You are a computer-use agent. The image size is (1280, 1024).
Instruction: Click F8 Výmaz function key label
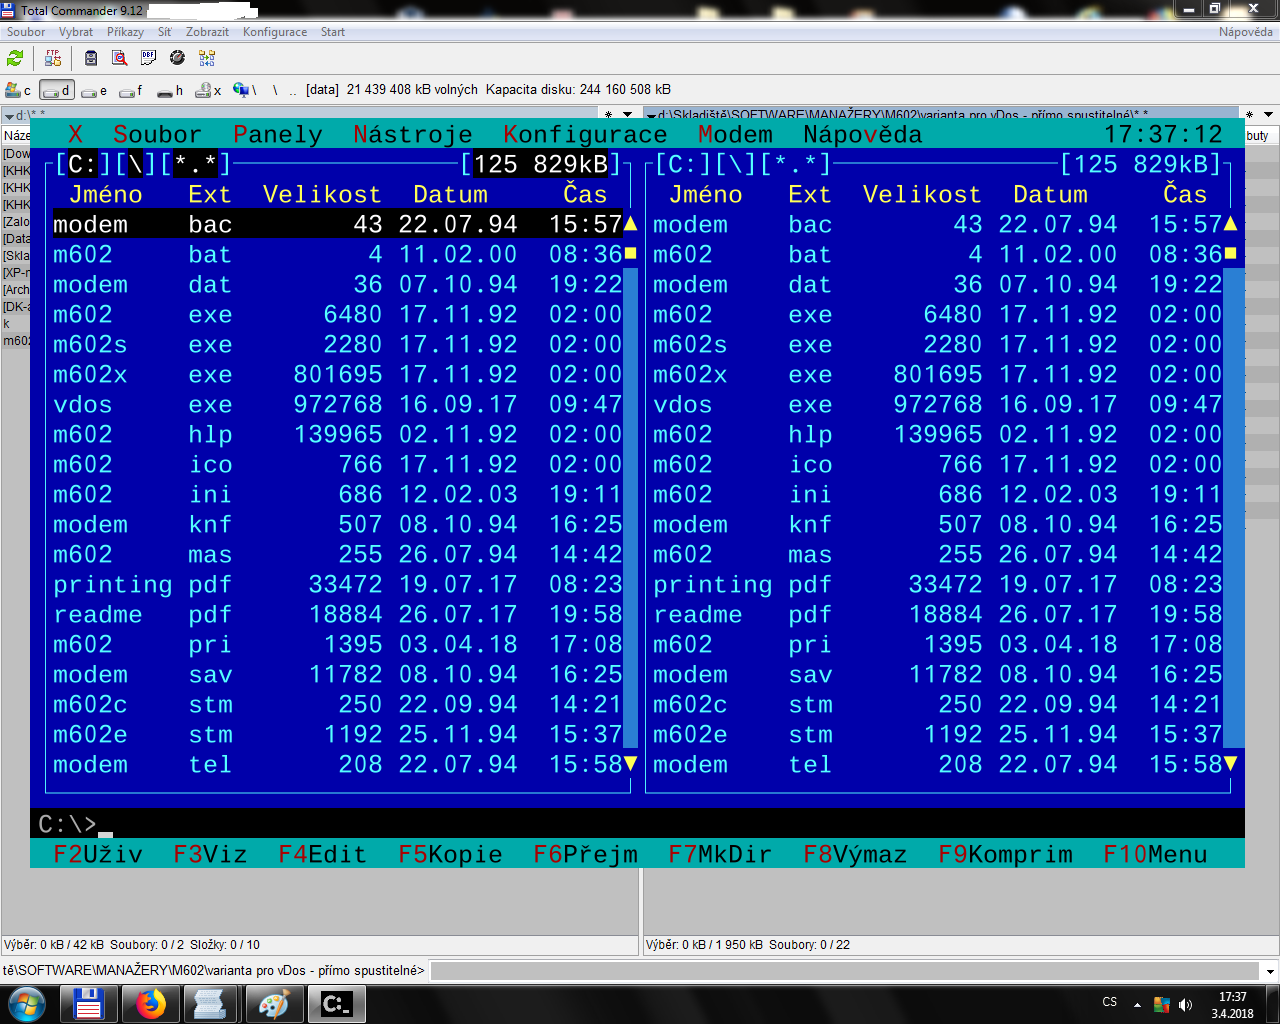pos(855,854)
